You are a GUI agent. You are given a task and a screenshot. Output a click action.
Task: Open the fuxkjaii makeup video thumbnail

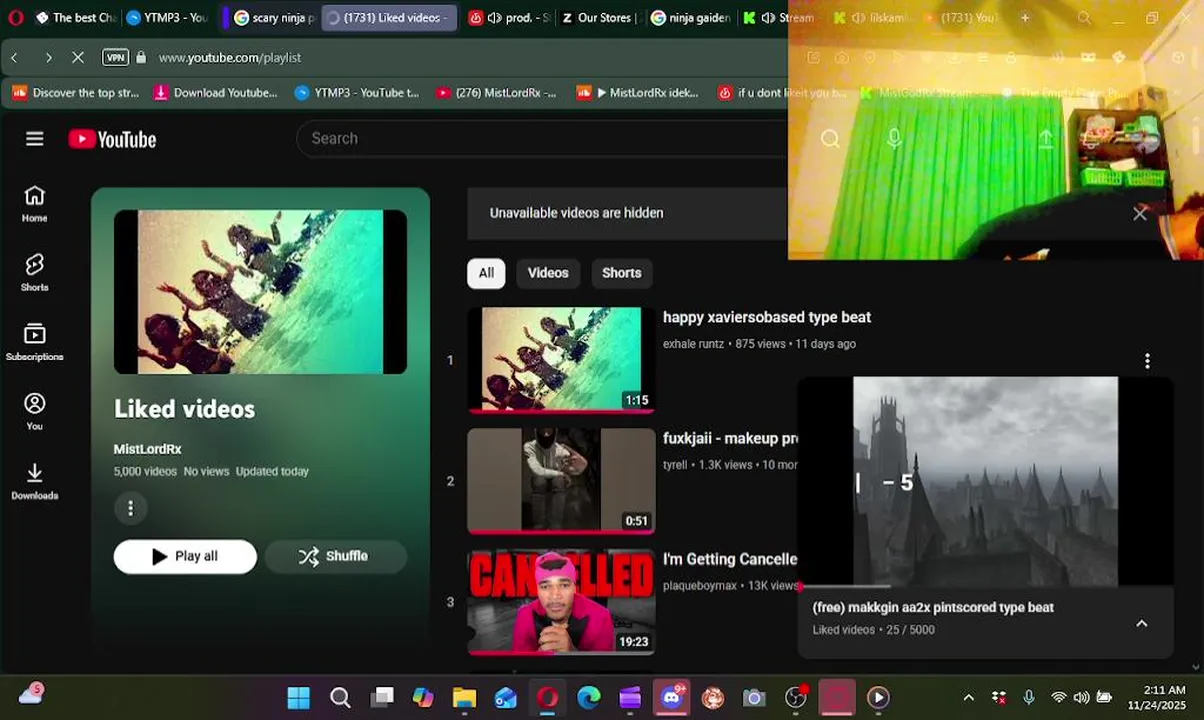(x=561, y=481)
